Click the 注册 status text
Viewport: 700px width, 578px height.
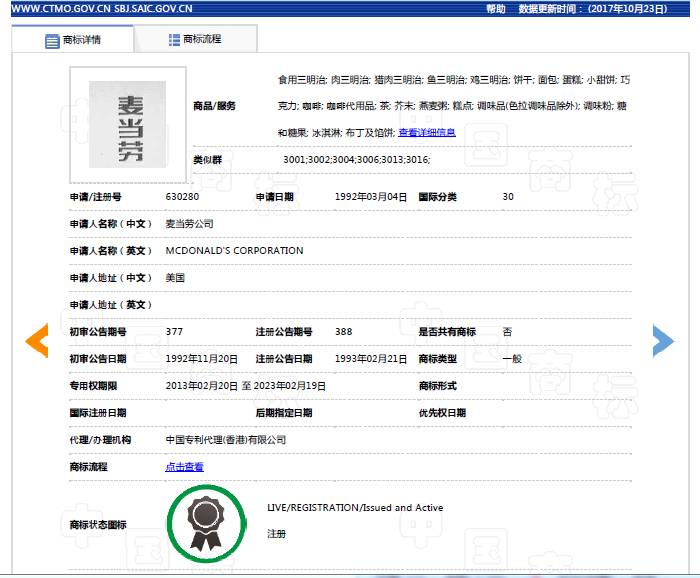tap(276, 534)
